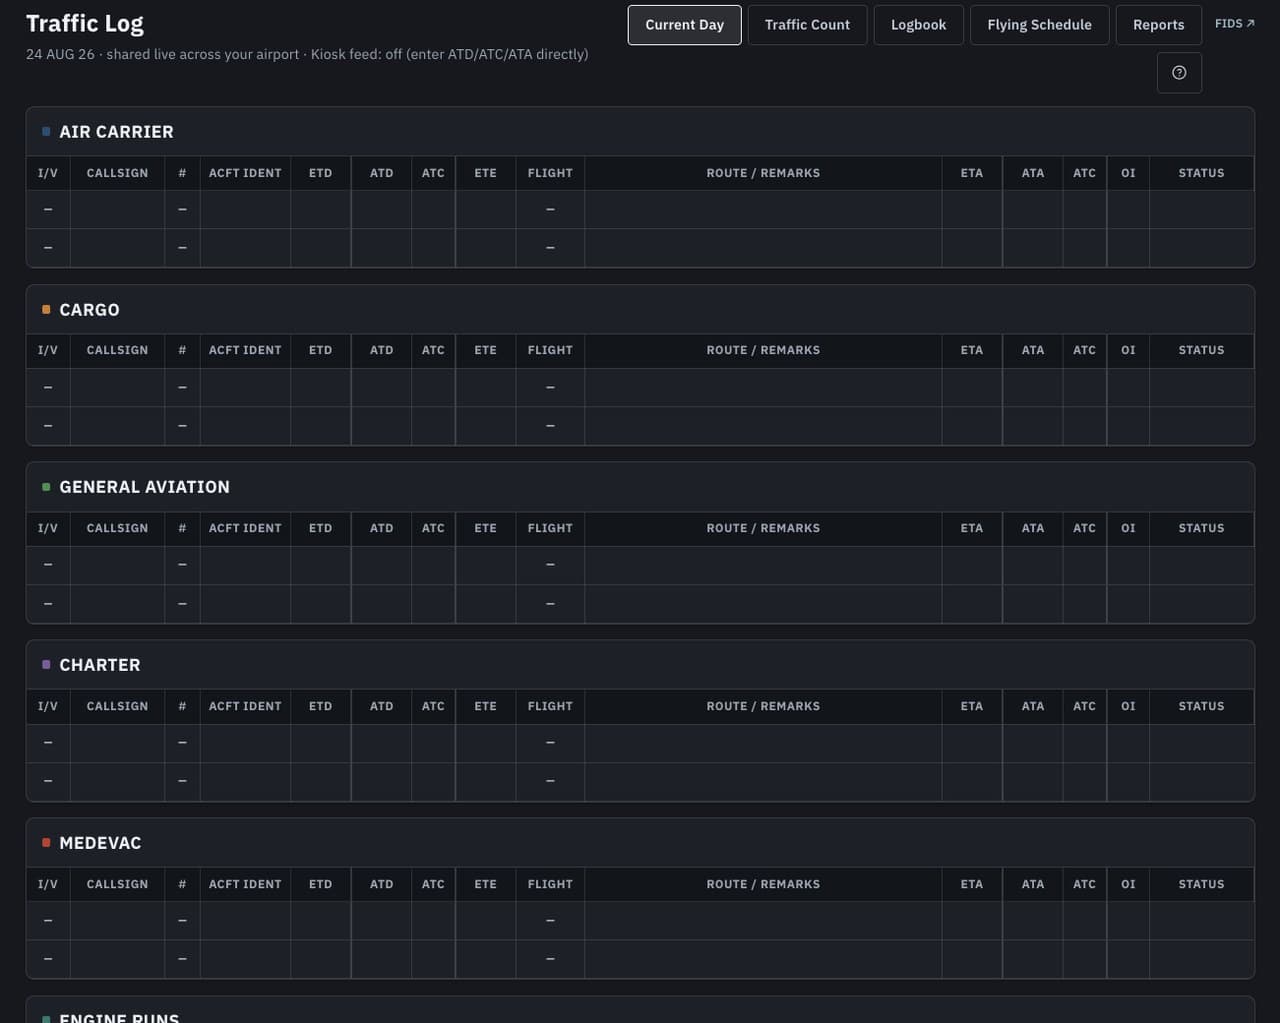Click the FLIGHT header in Charter table

(x=550, y=706)
